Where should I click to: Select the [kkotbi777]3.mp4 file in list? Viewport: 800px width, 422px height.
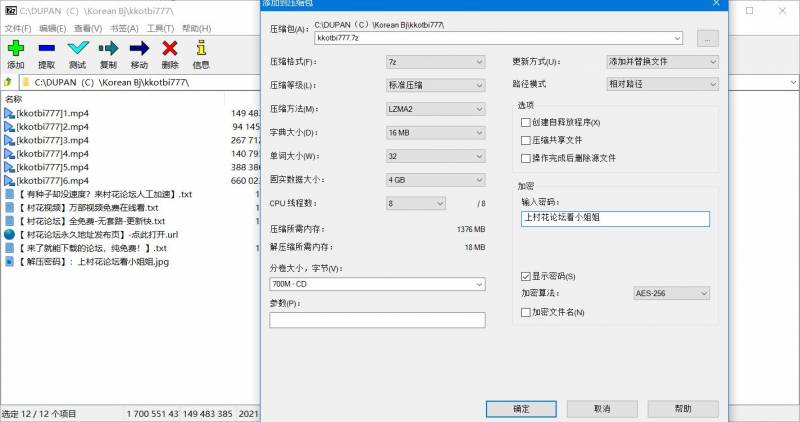pyautogui.click(x=53, y=141)
